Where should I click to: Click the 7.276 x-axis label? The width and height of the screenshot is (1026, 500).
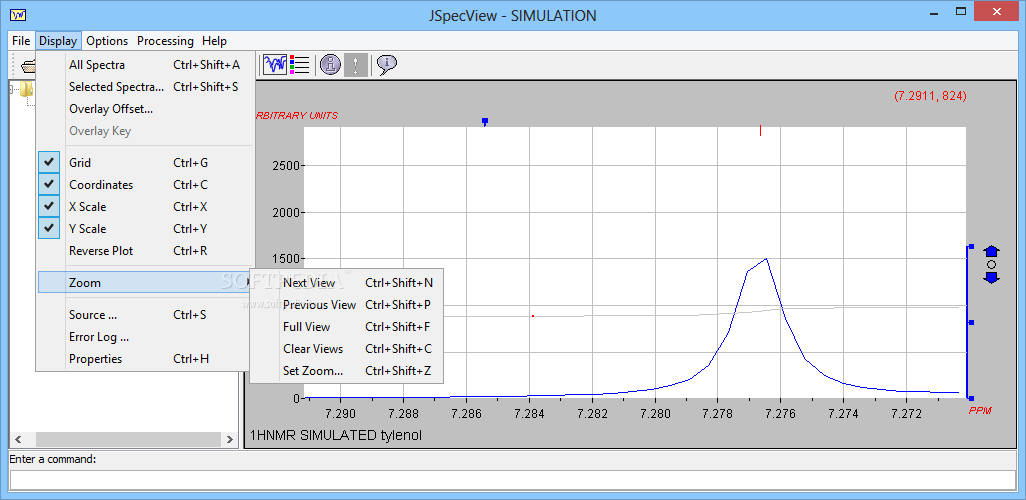(x=781, y=414)
